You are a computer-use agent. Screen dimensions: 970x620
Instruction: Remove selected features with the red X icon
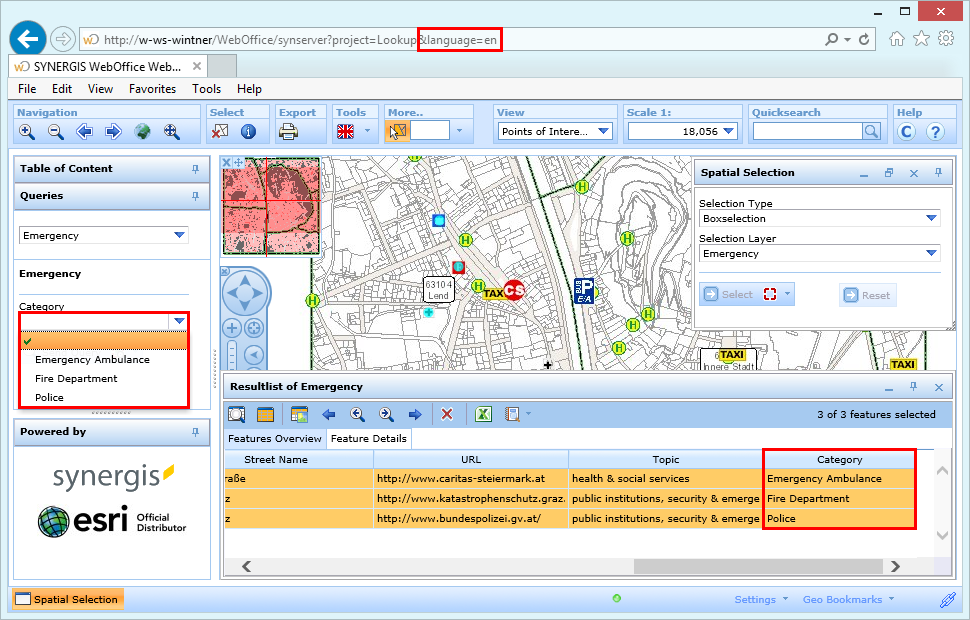point(447,413)
